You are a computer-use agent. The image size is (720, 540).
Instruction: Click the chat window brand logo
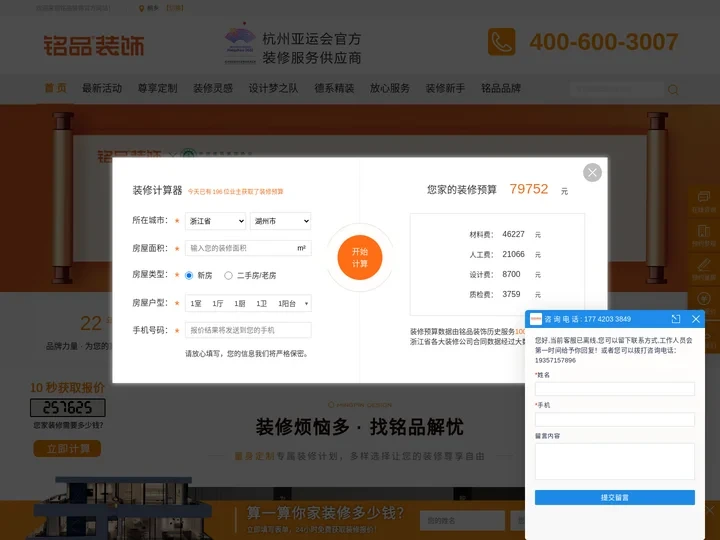[x=536, y=319]
